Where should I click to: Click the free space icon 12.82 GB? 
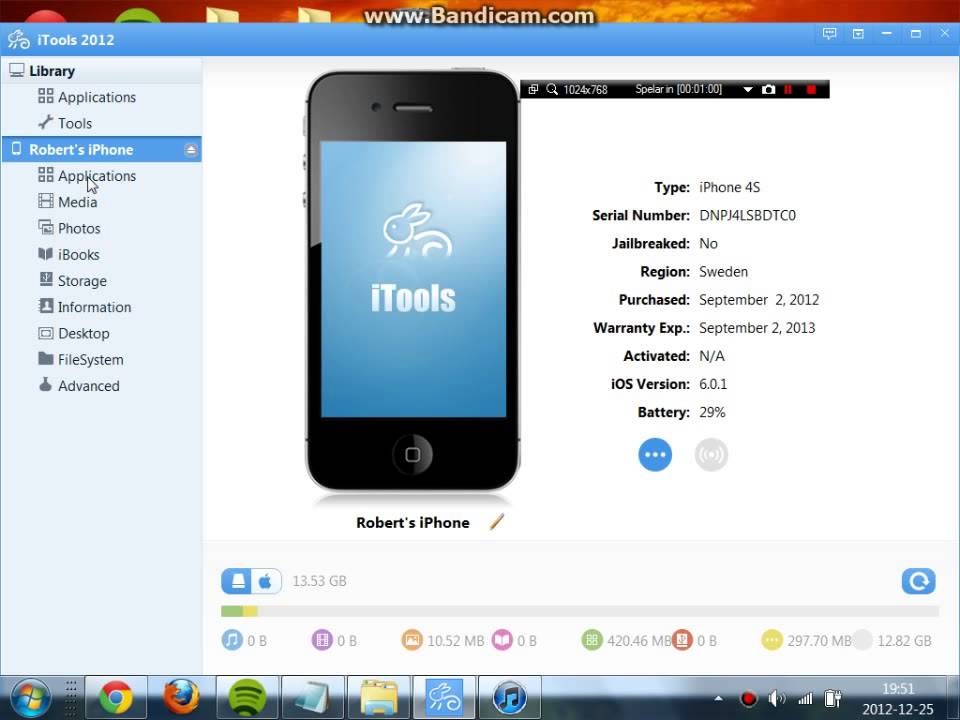[x=862, y=640]
